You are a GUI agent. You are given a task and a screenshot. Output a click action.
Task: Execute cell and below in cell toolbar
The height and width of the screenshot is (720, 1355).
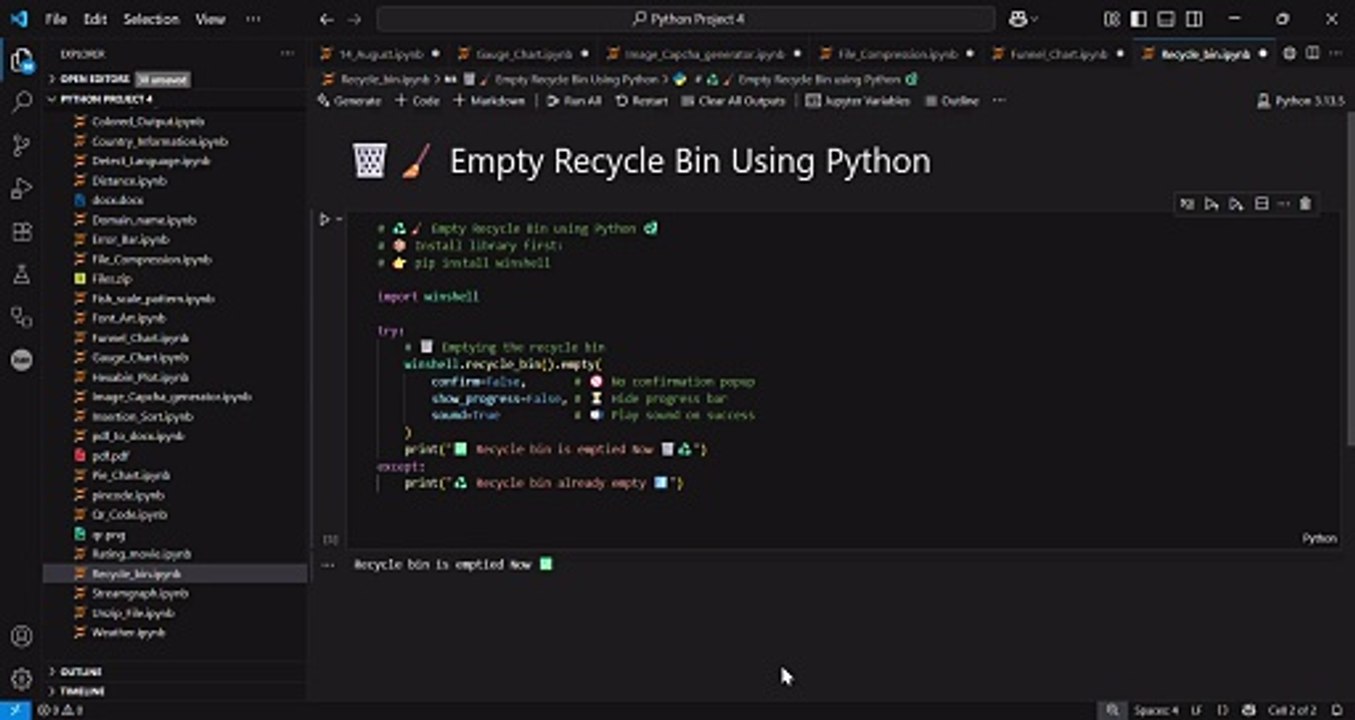point(1236,204)
